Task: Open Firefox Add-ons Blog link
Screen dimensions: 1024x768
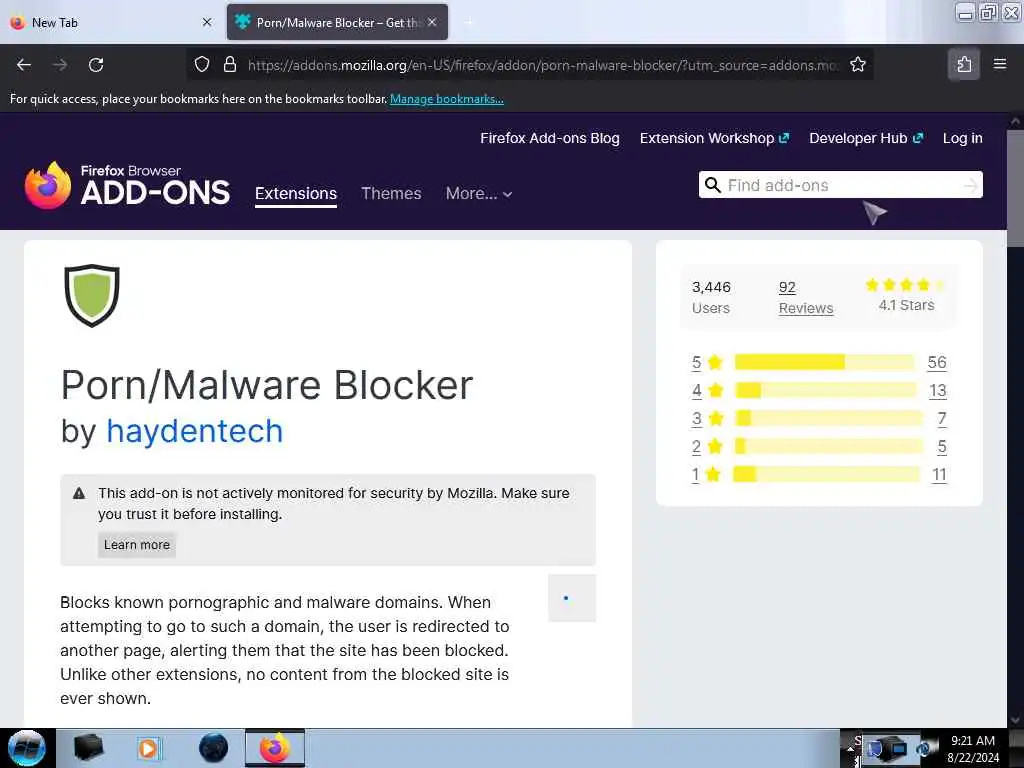Action: 550,138
